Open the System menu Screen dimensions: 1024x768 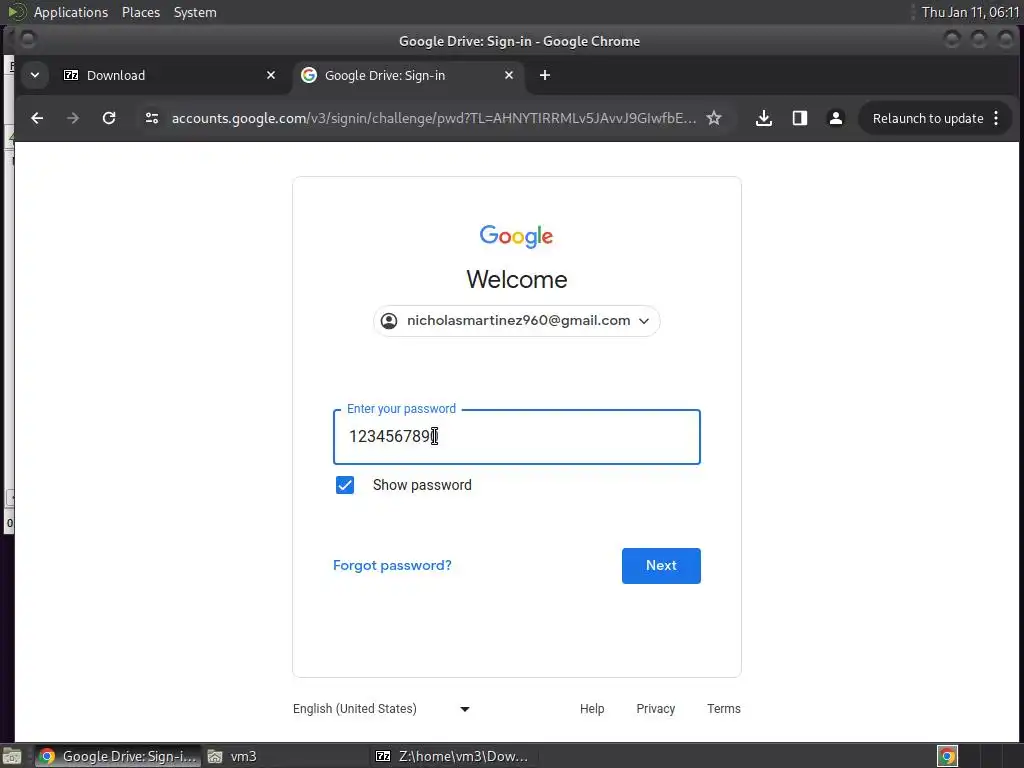tap(195, 12)
